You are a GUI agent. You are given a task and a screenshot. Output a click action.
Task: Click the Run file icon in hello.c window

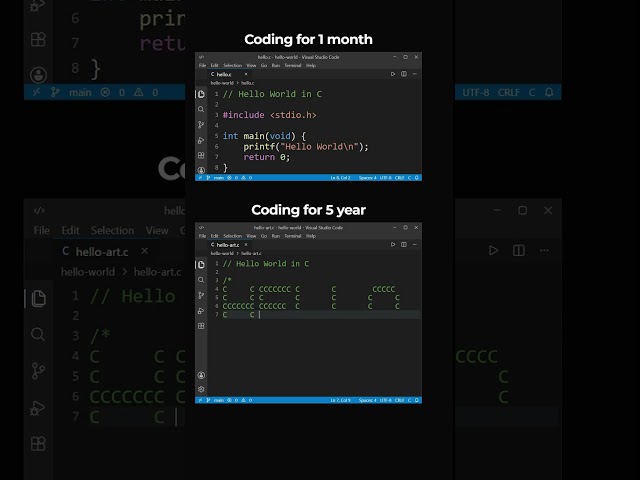pos(393,74)
